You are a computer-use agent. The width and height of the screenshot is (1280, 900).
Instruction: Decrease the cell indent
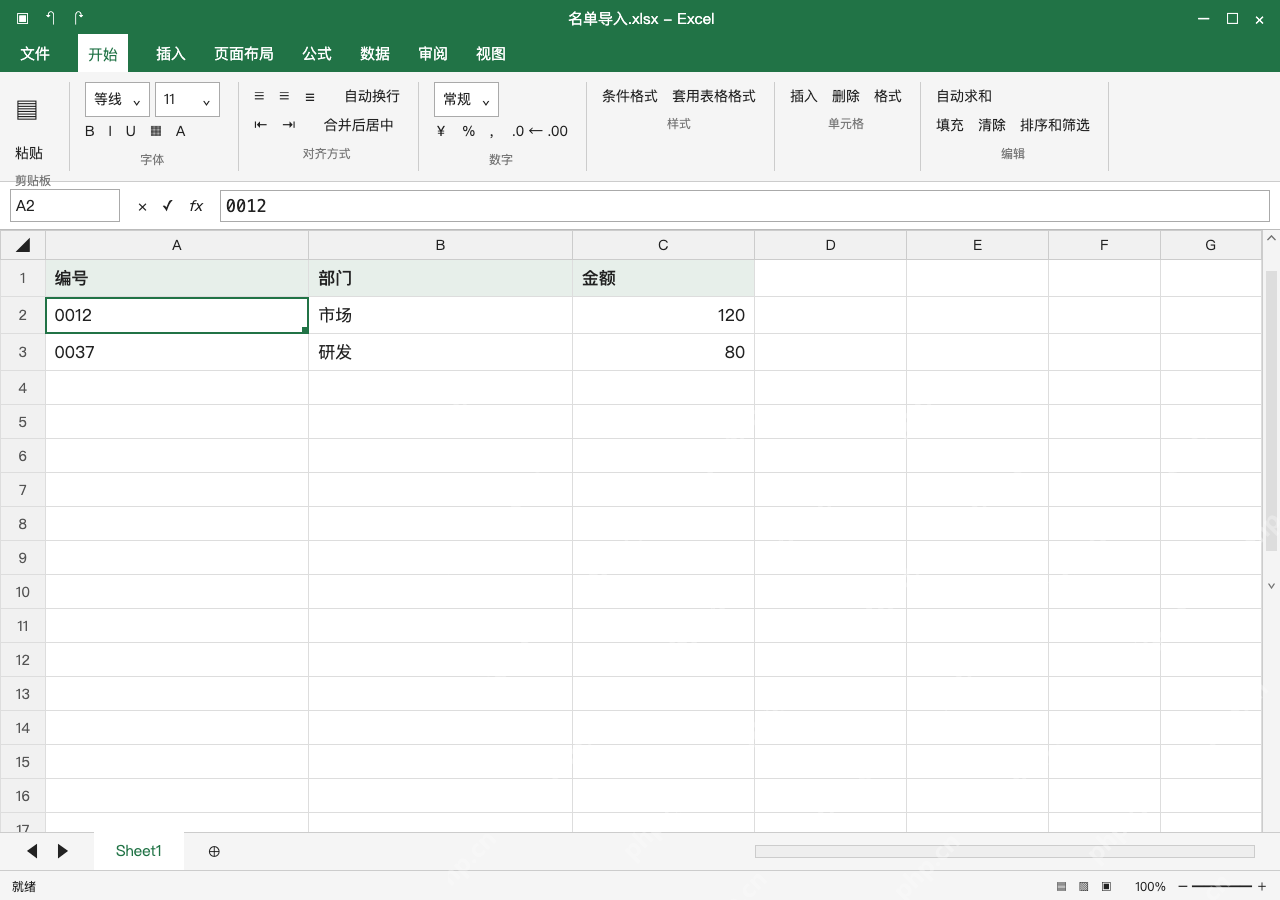261,125
